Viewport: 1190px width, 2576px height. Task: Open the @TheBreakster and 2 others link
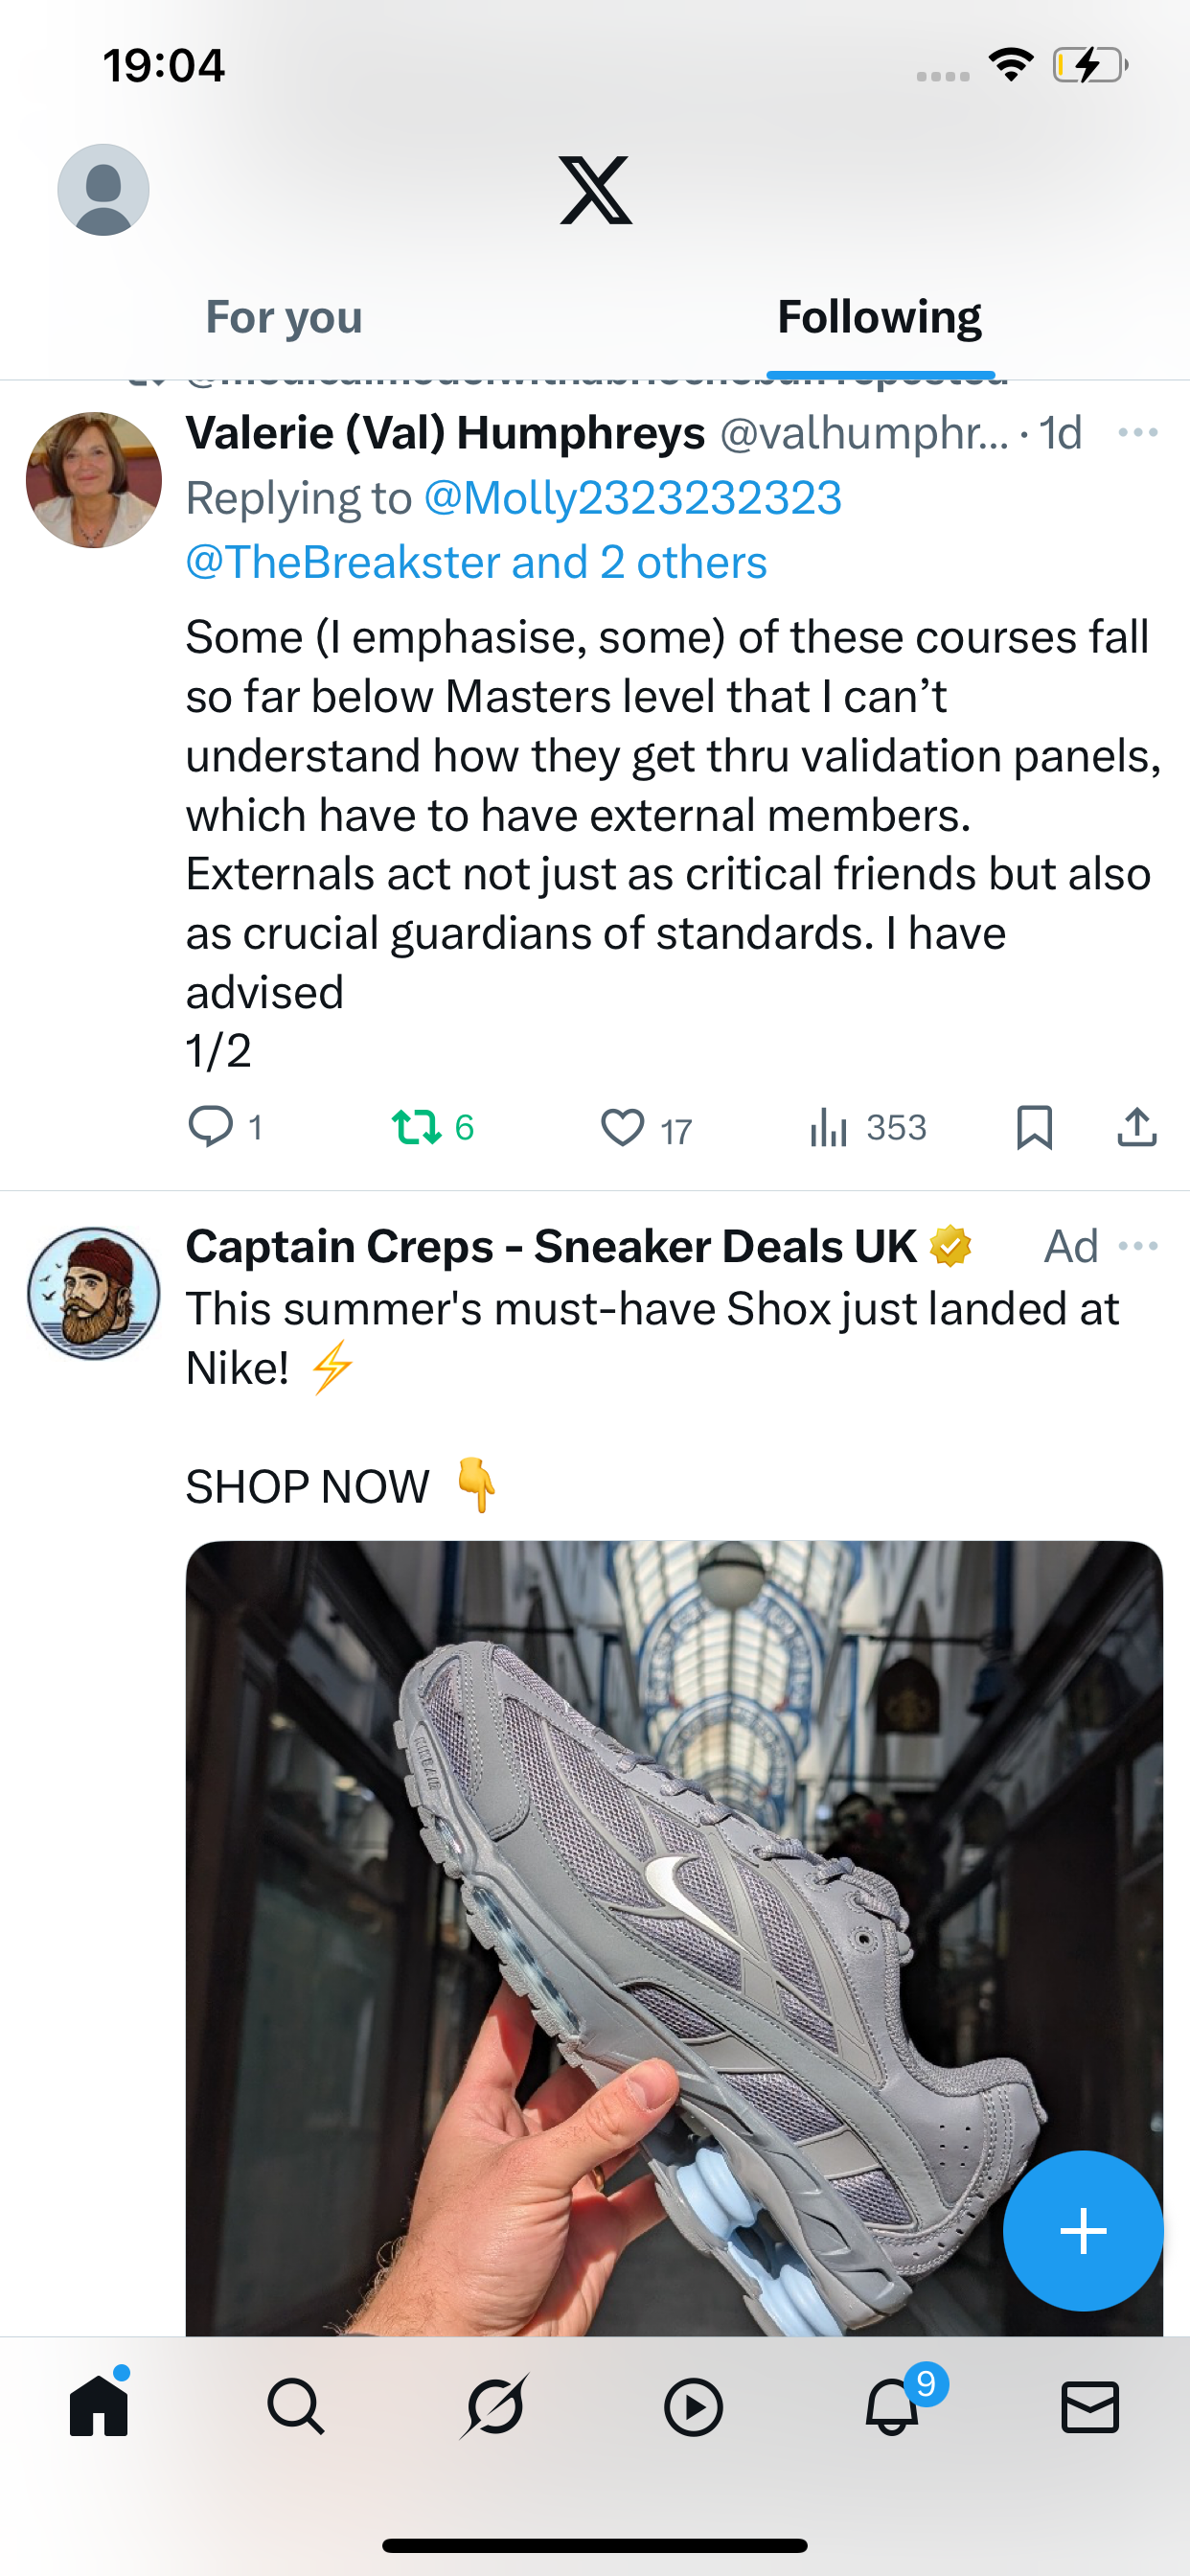tap(476, 562)
